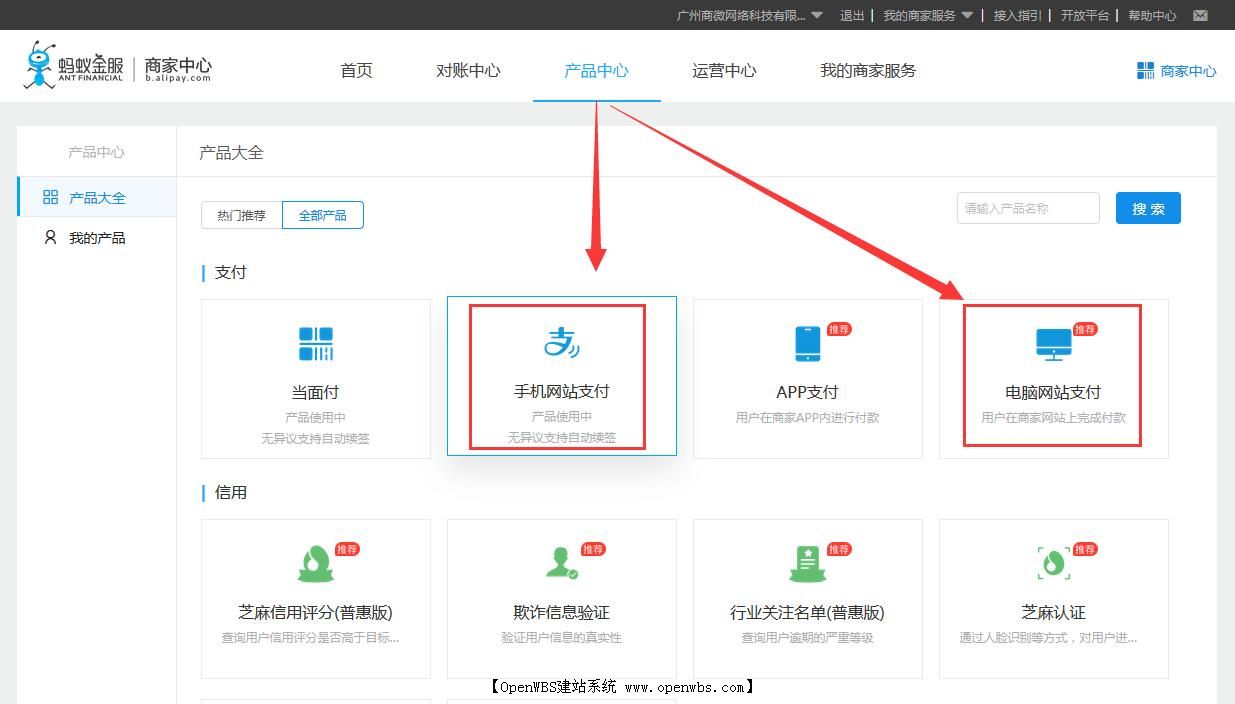
Task: Select the 手机网站支付 Alipay logo icon
Action: pyautogui.click(x=561, y=343)
